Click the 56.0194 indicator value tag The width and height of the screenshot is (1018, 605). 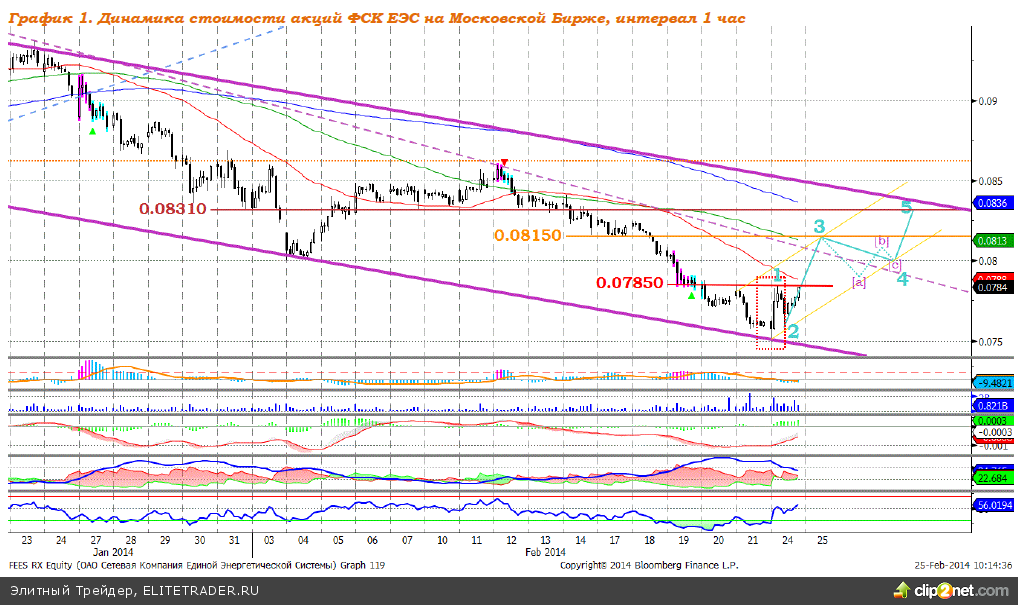992,507
